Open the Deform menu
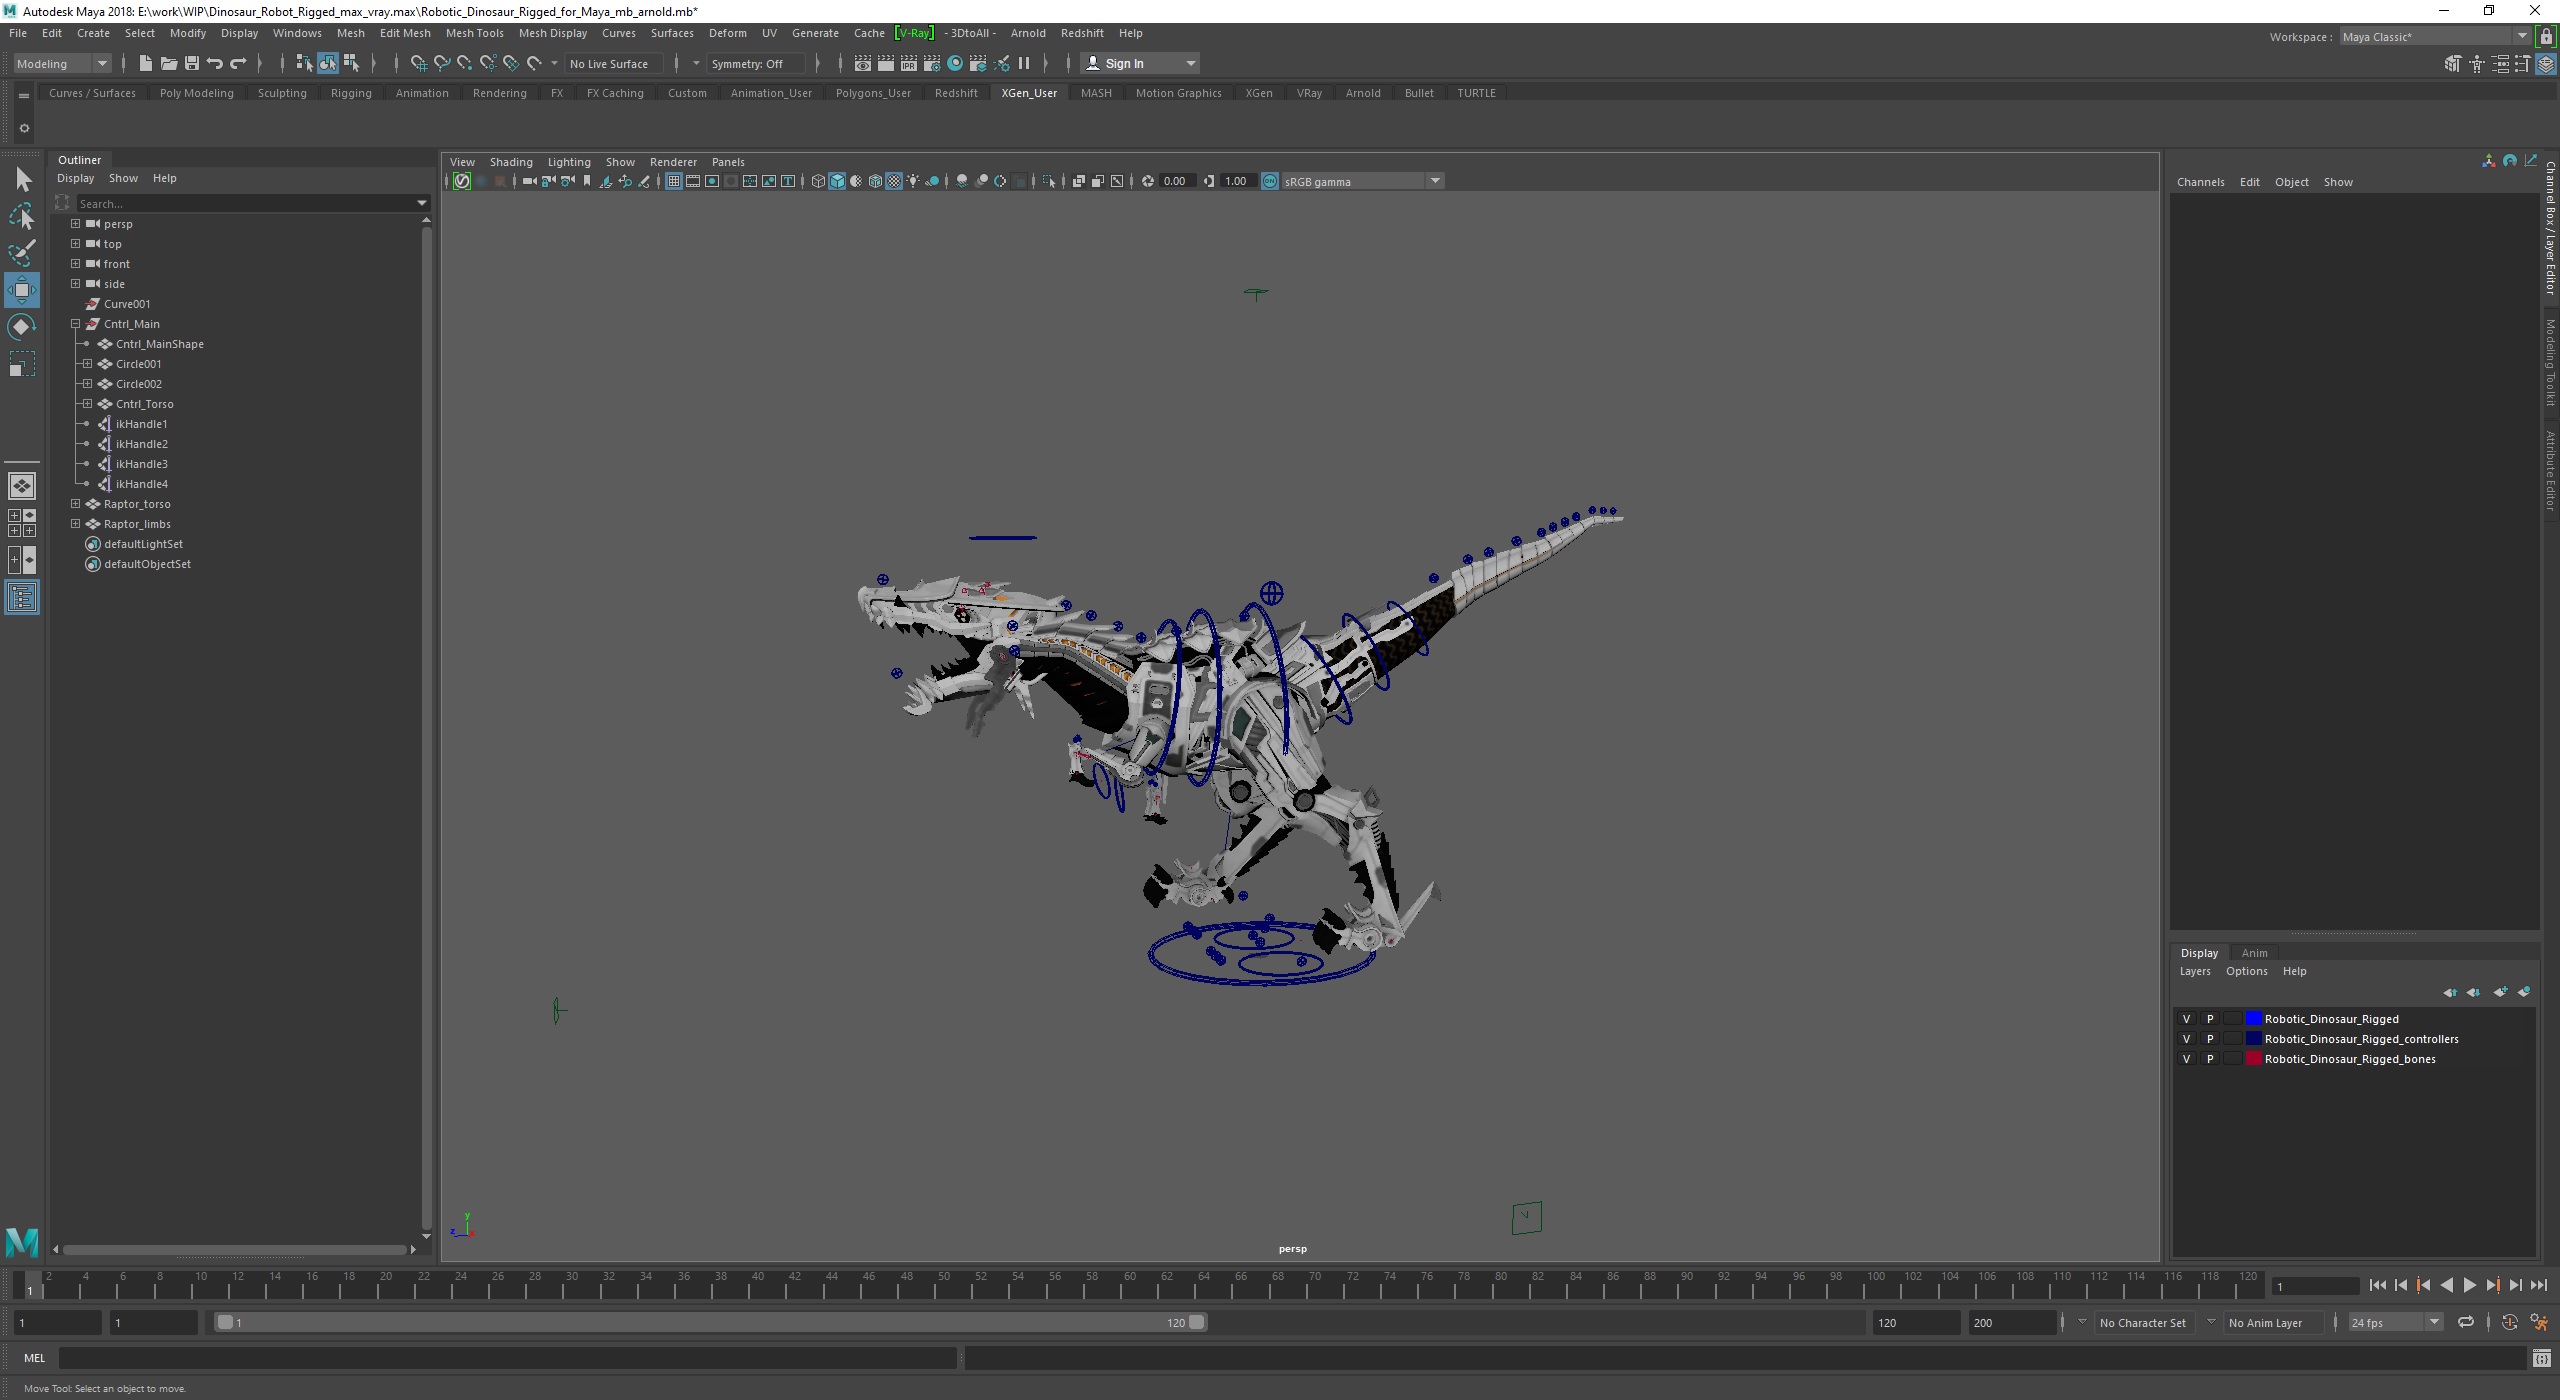2560x1400 pixels. pos(727,33)
